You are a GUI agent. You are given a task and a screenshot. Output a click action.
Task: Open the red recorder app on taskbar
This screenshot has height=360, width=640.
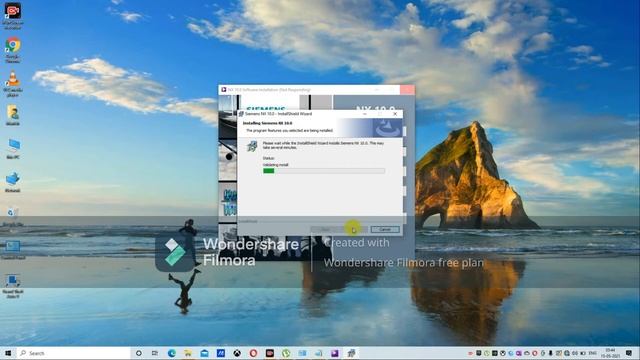click(269, 353)
